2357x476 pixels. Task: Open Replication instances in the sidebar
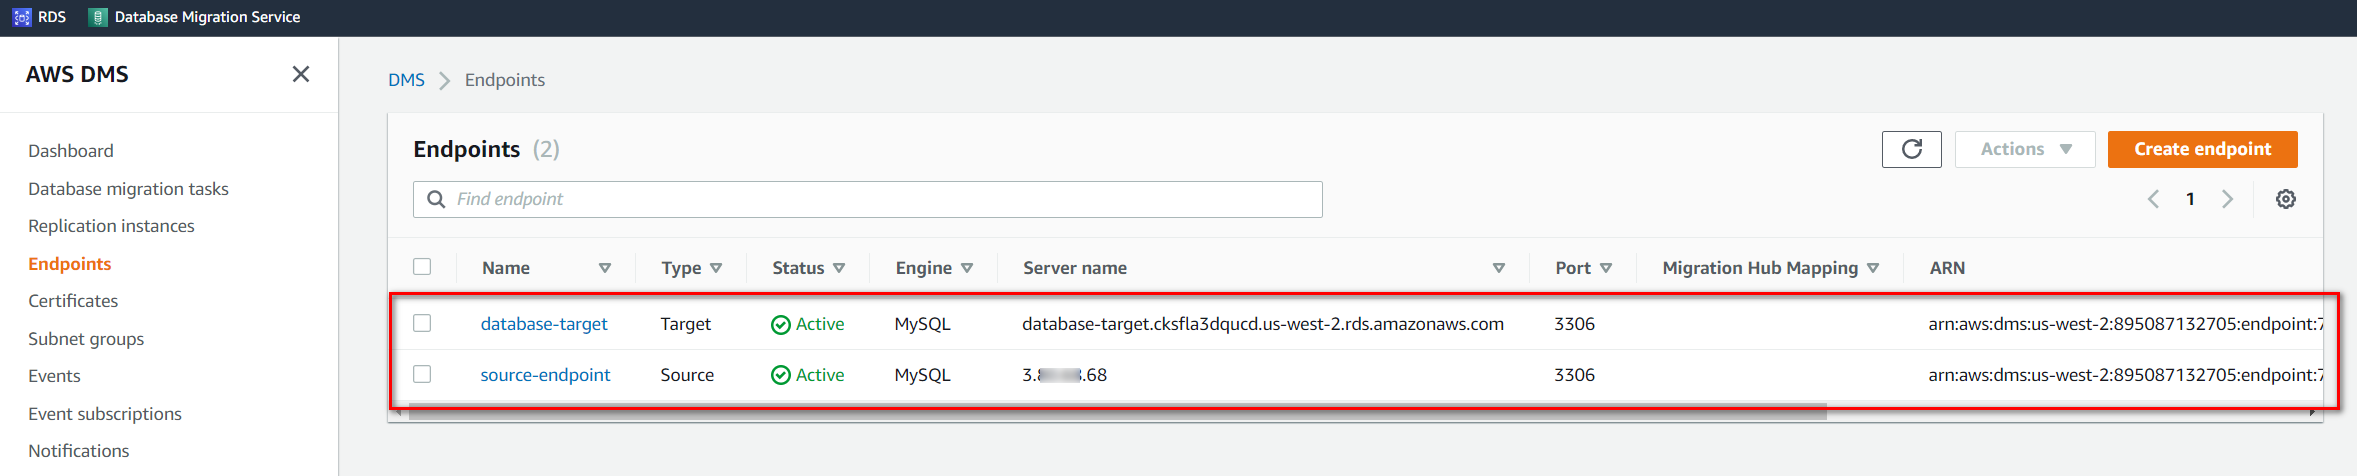(x=111, y=226)
